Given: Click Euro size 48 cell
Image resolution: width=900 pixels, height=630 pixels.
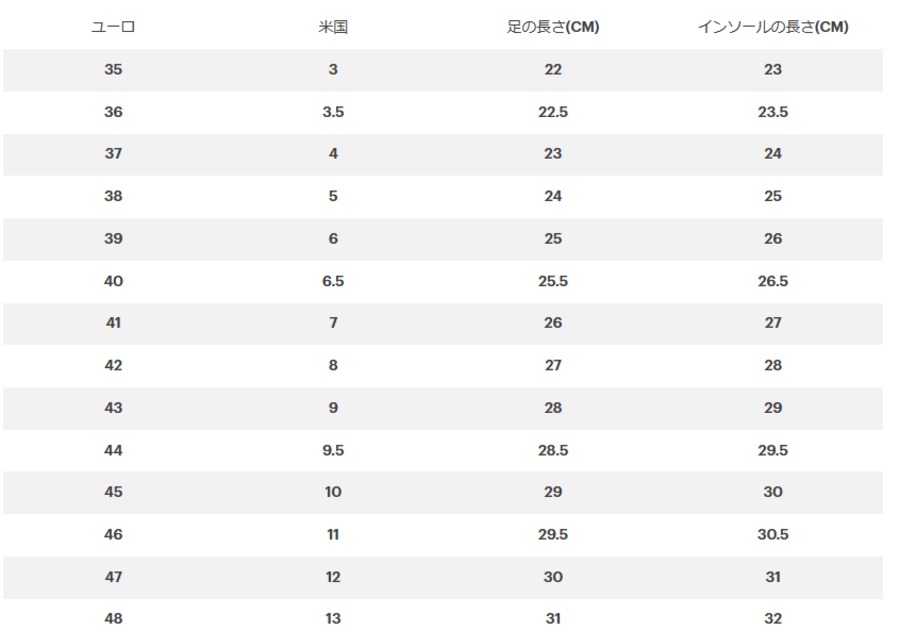Looking at the screenshot, I should click(x=113, y=619).
